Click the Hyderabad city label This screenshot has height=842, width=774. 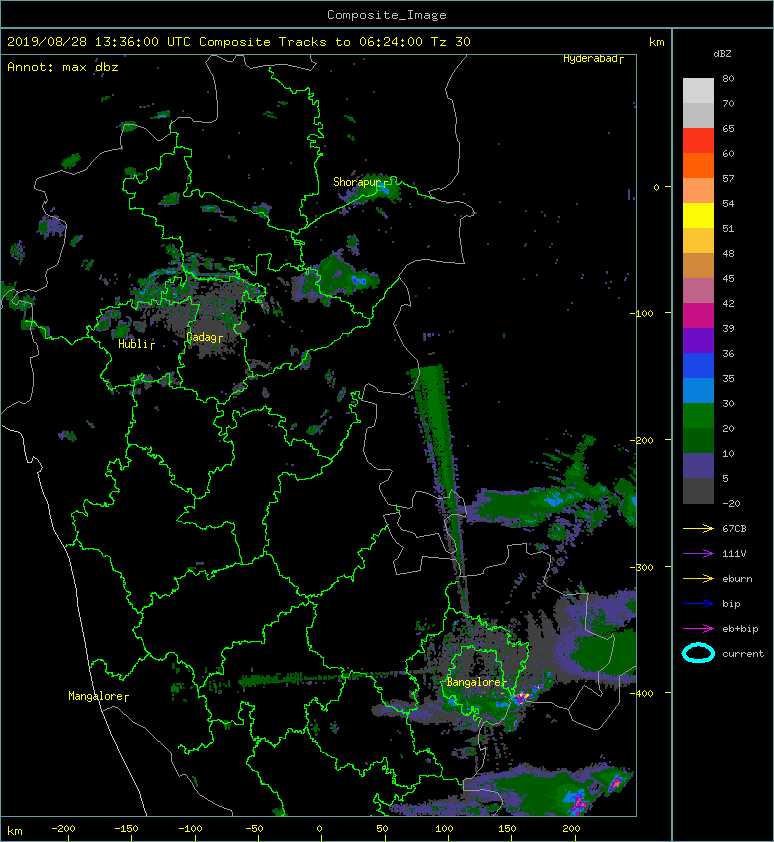pyautogui.click(x=590, y=59)
